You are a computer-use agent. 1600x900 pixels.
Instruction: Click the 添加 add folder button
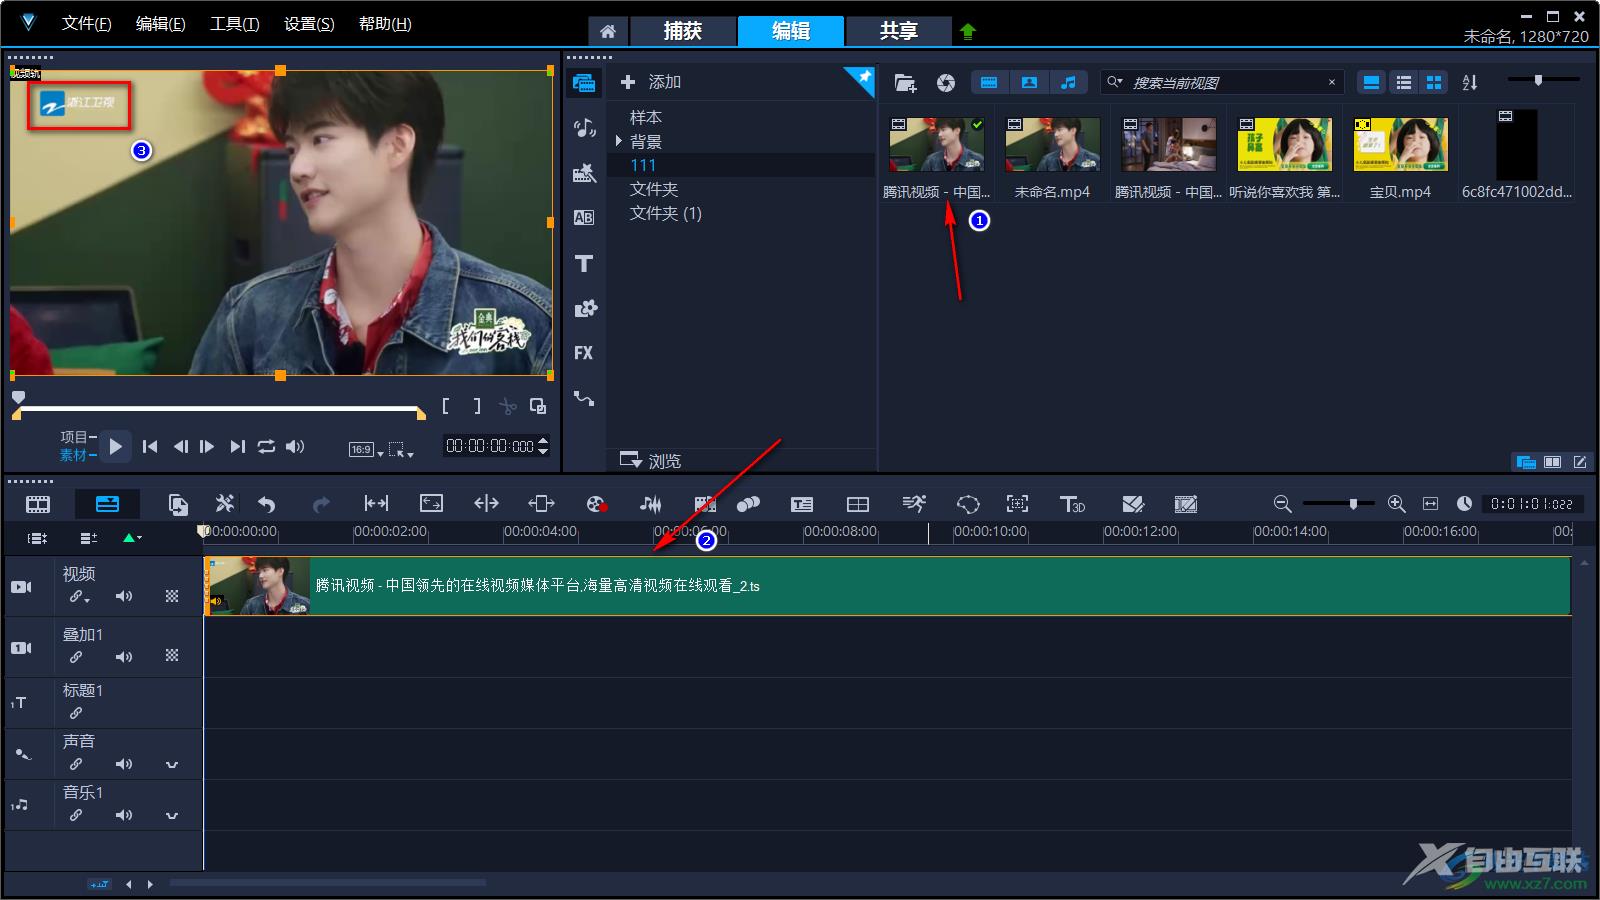(x=651, y=82)
